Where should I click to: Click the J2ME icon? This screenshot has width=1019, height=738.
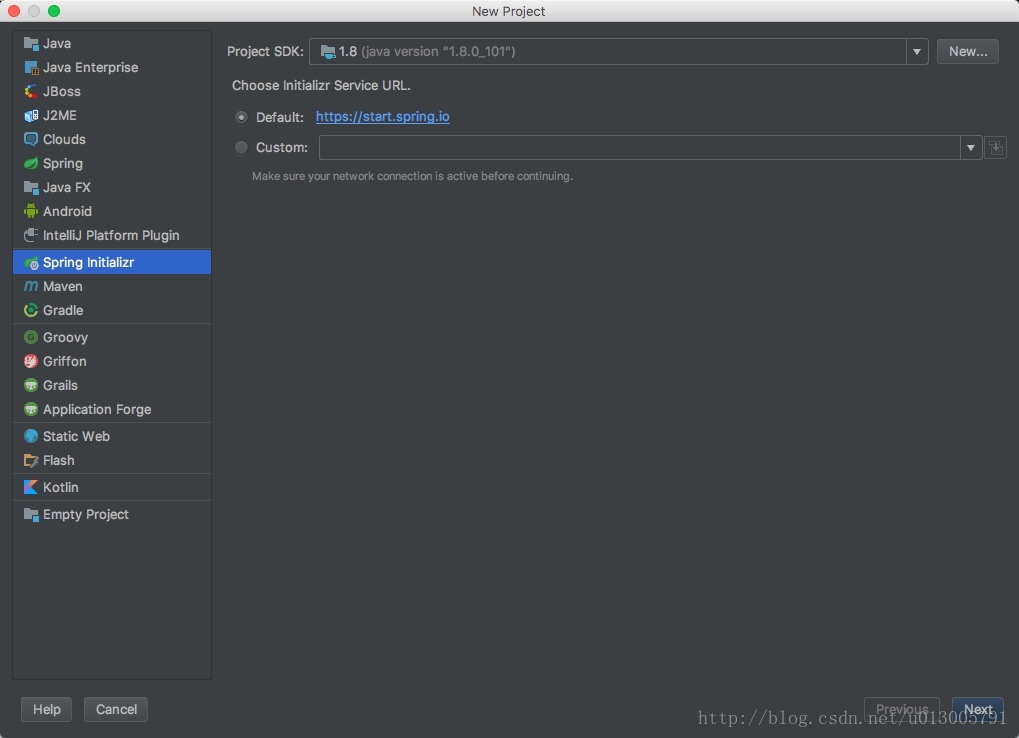(x=31, y=116)
